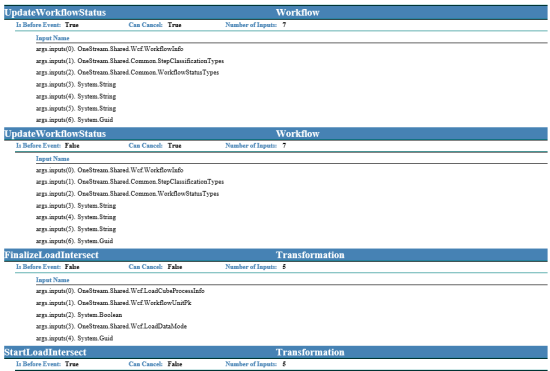Click Input Name header under FinalizeLoadIntersect
Screen dimensions: 550x371
(53, 280)
